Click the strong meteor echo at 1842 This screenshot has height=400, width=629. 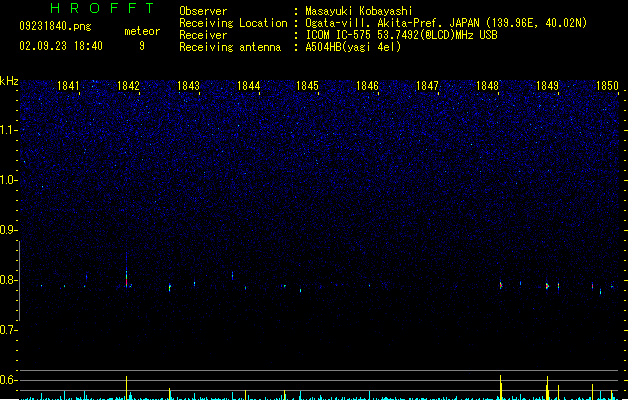(127, 277)
